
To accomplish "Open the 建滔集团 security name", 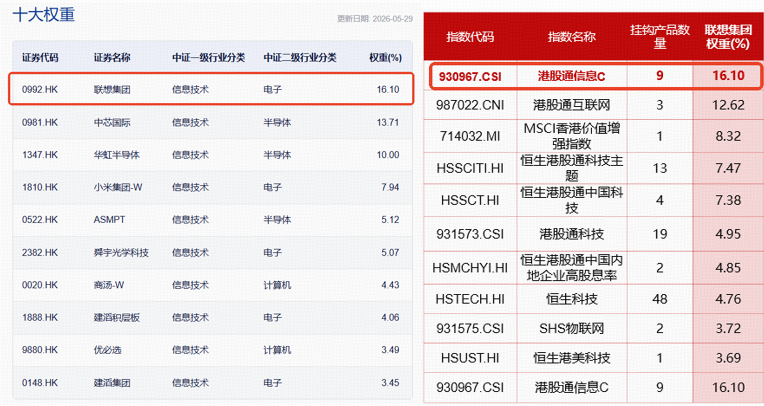I will 112,383.
